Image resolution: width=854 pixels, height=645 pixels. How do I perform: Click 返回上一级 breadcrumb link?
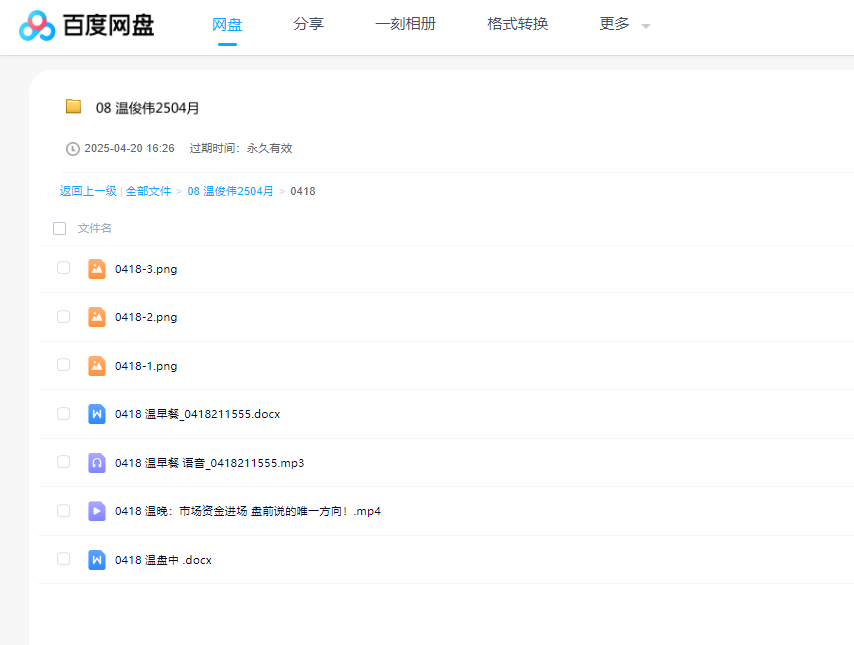pyautogui.click(x=88, y=191)
